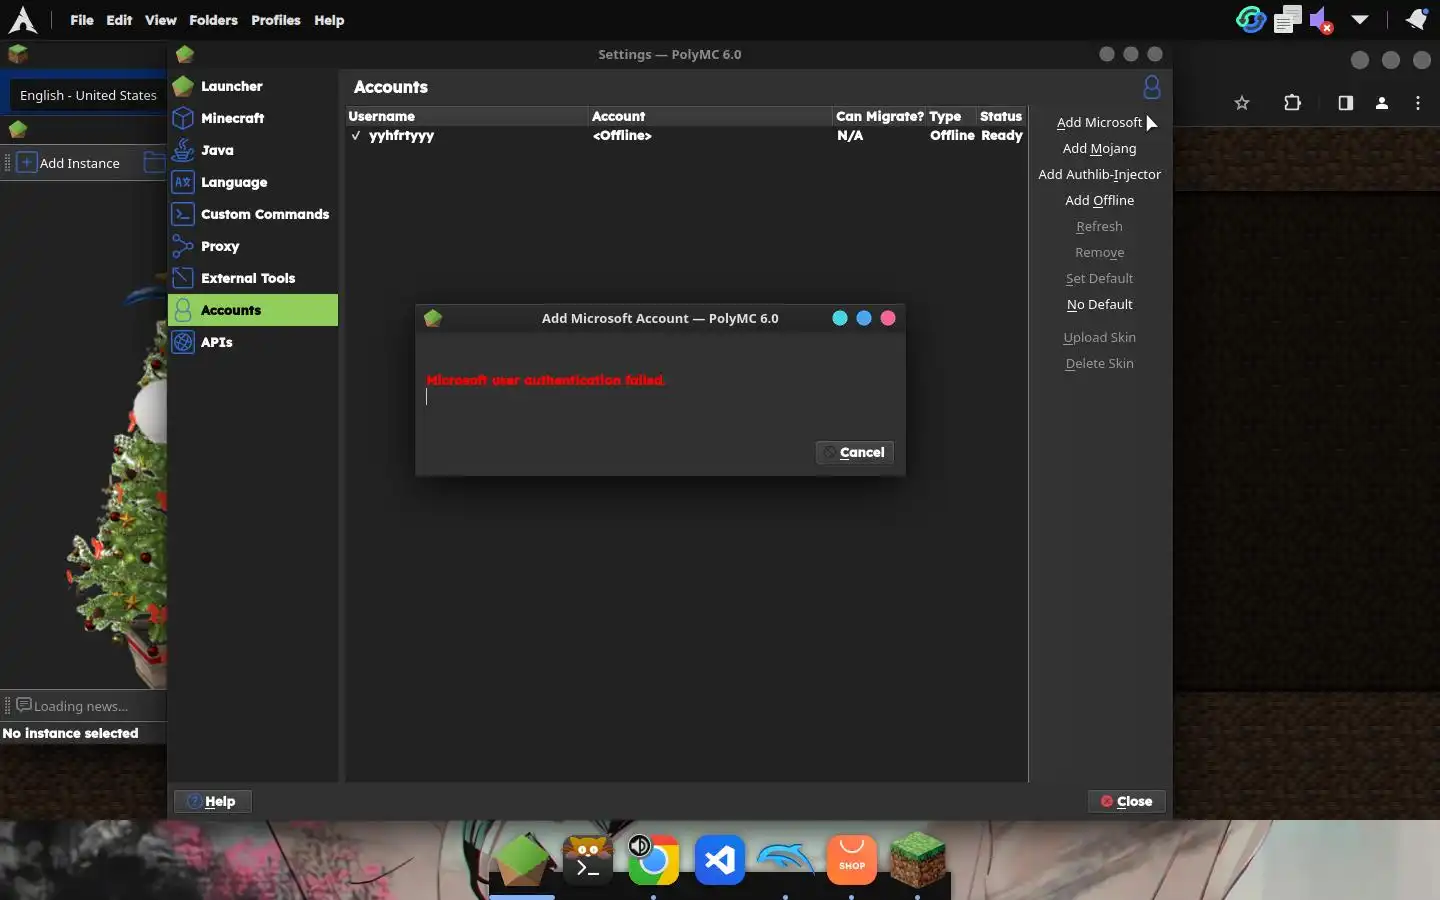
Task: Click Add Instance in PolyMC main window
Action: pos(69,163)
